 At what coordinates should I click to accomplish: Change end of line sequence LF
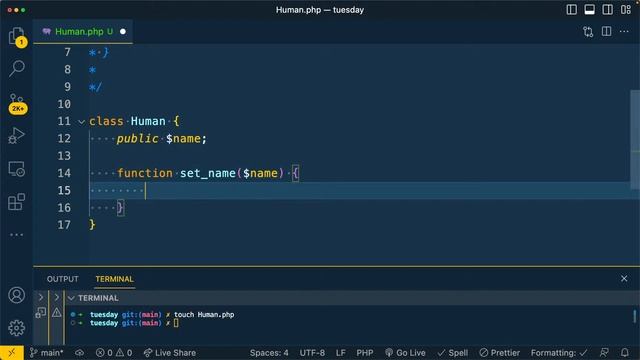340,353
